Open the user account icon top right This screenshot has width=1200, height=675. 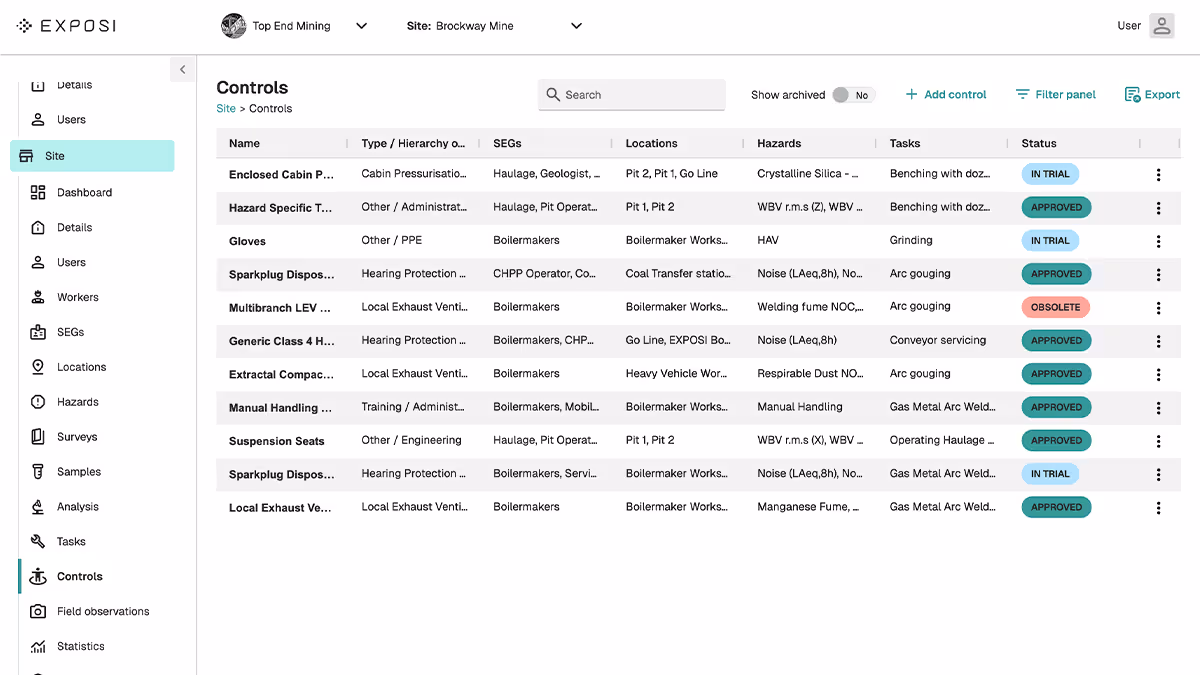[1161, 25]
